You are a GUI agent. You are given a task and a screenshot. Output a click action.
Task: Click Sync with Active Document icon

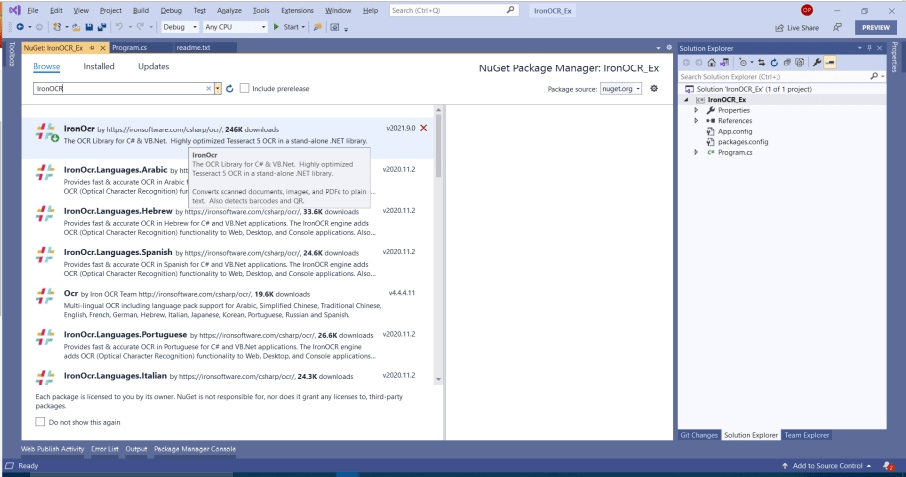click(x=762, y=62)
